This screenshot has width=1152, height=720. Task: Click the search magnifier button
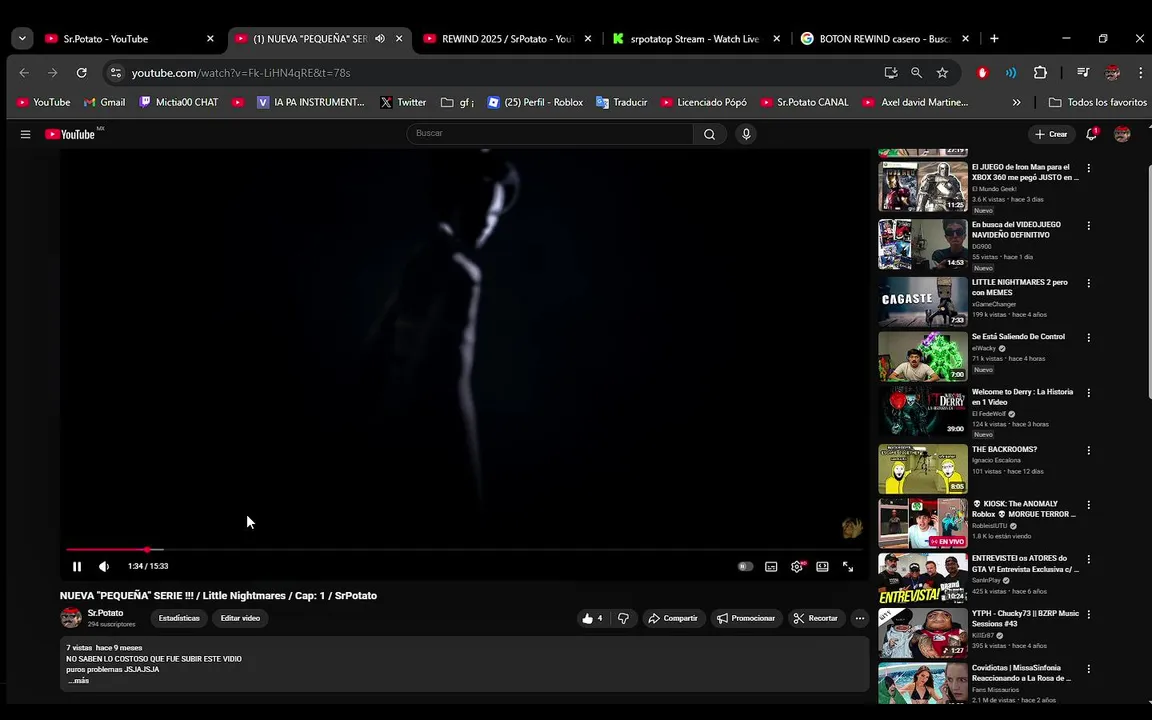pos(710,134)
